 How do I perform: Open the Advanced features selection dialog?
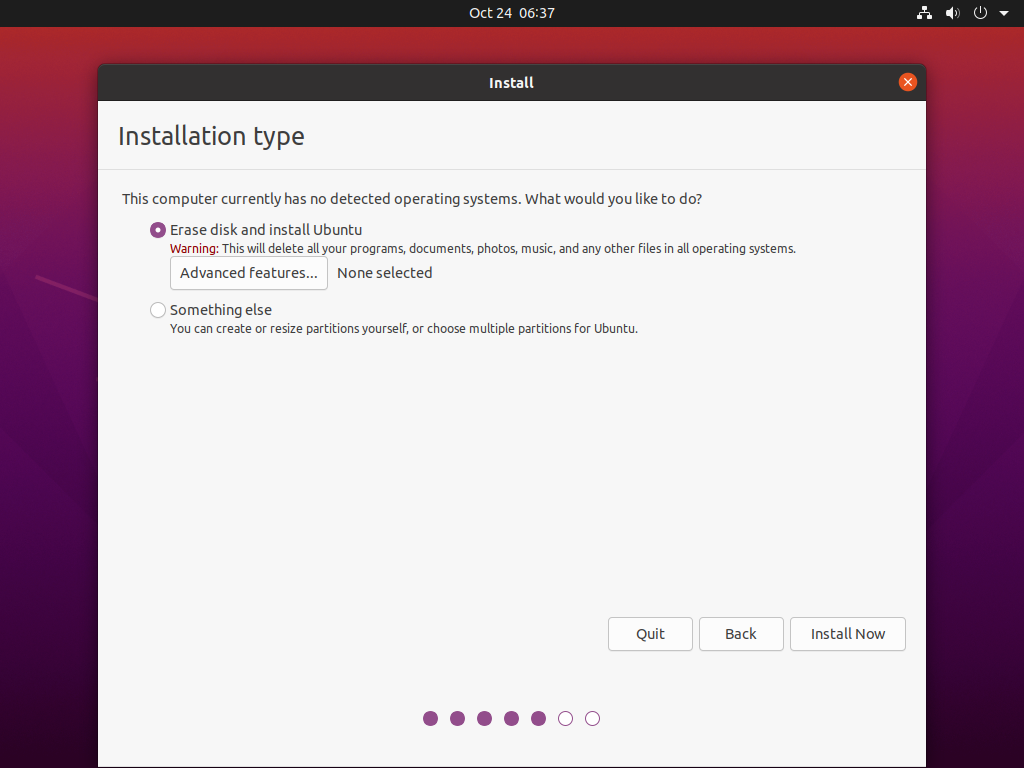tap(248, 272)
